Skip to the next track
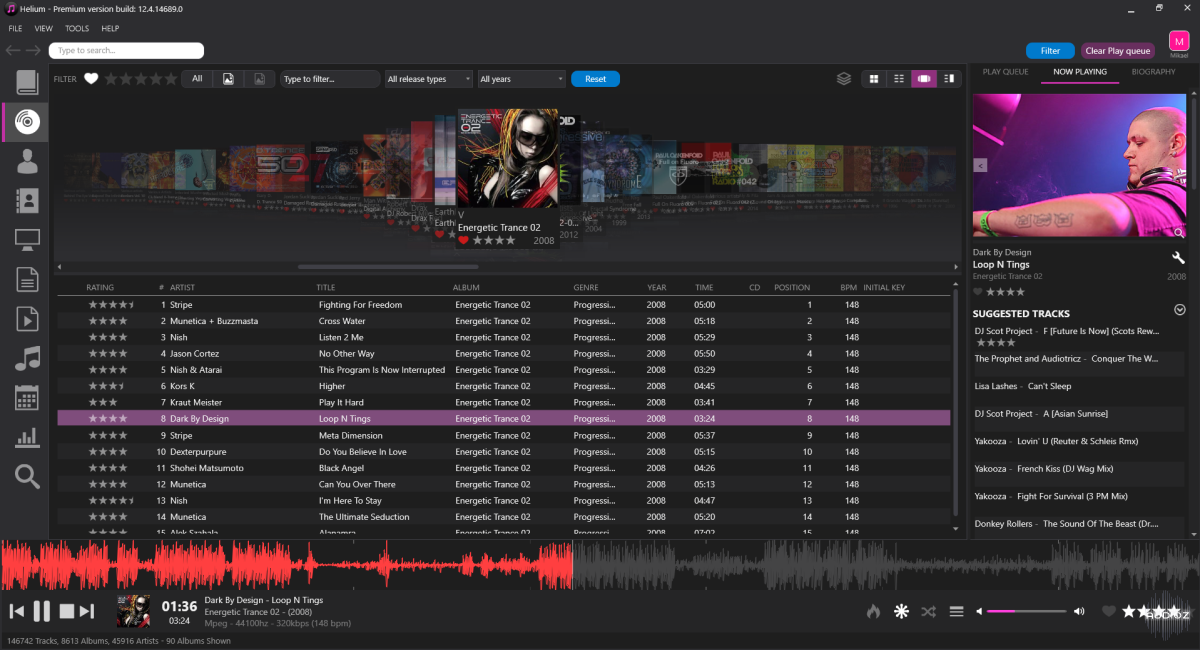Viewport: 1200px width, 650px height. click(87, 611)
